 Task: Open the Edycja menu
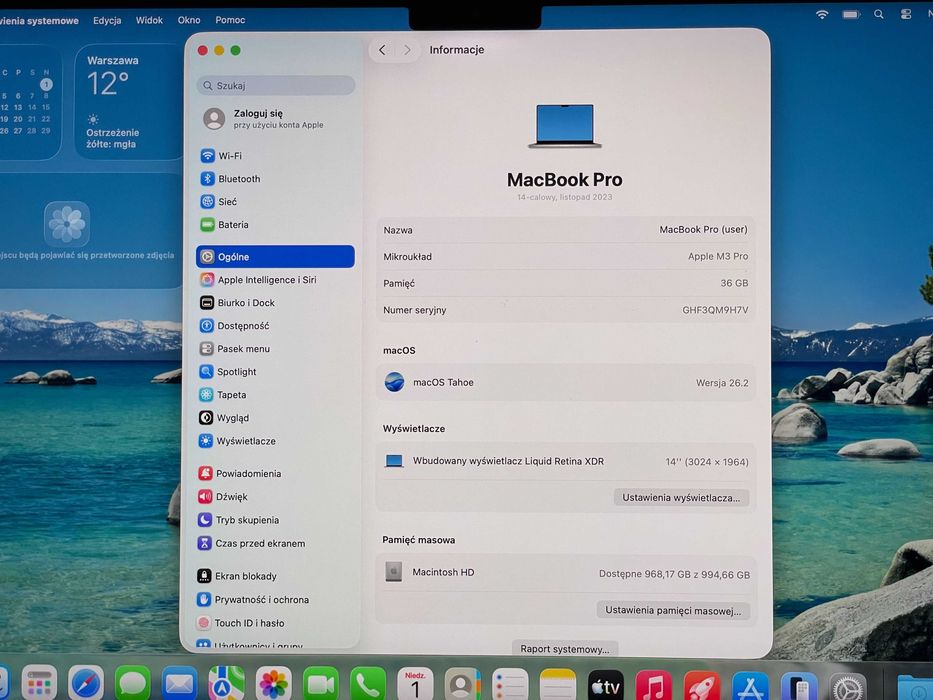(107, 20)
